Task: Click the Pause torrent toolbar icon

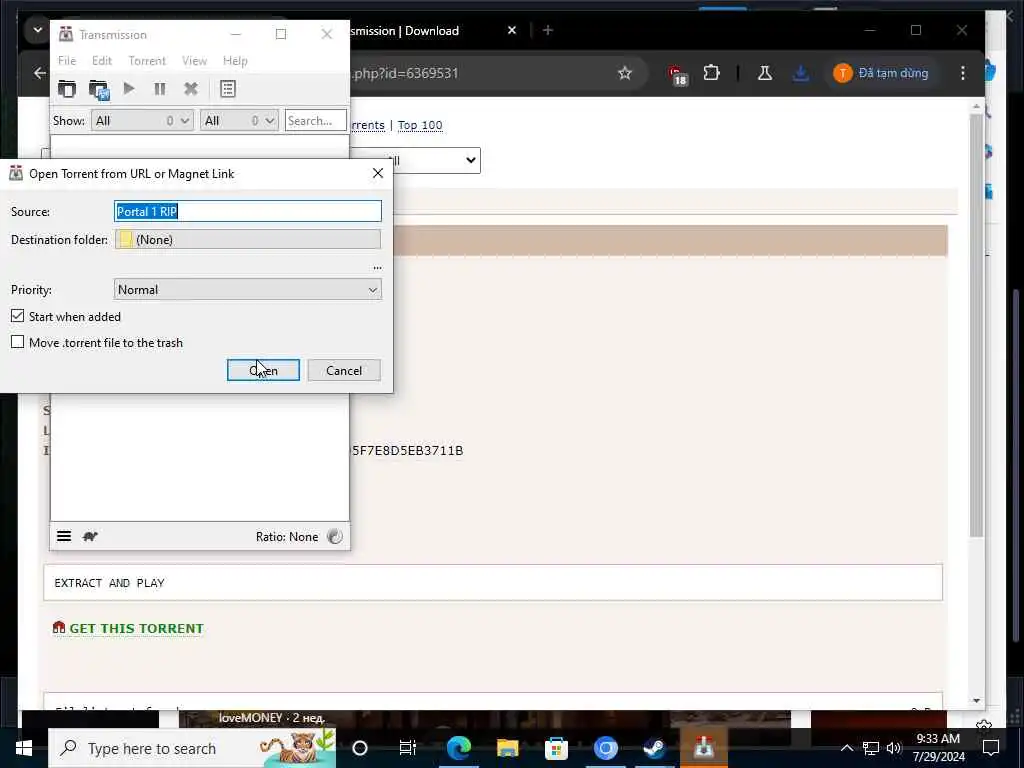Action: click(159, 89)
